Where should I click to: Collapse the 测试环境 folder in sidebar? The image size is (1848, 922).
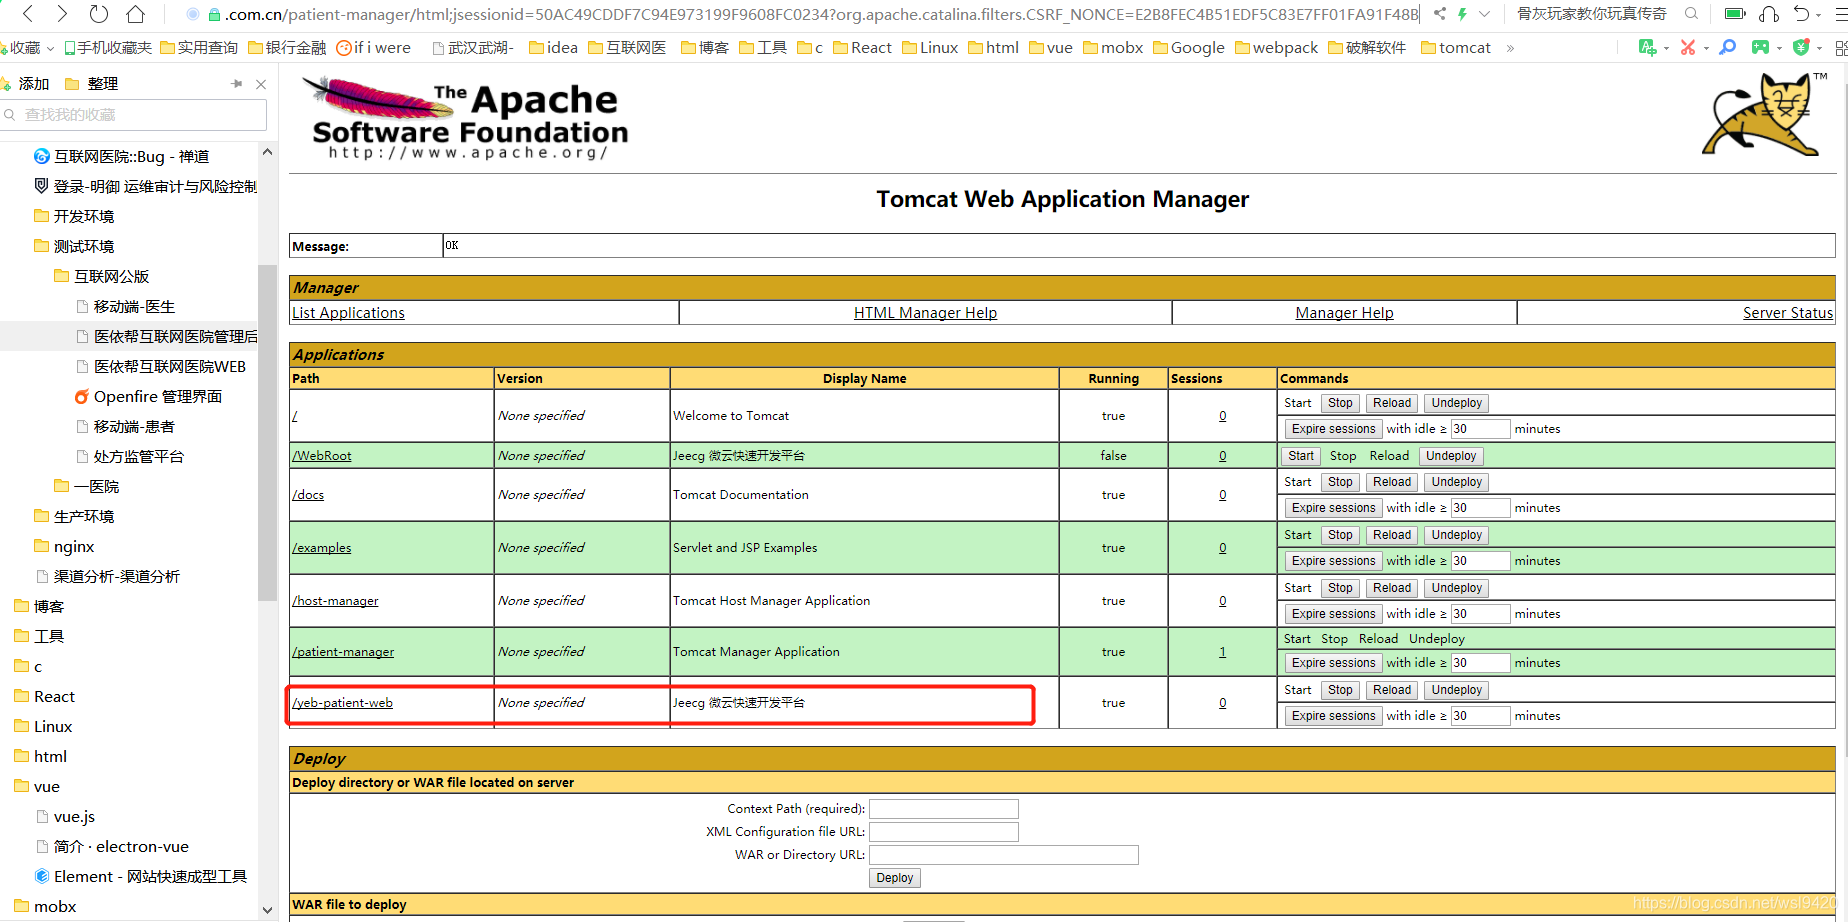[74, 247]
